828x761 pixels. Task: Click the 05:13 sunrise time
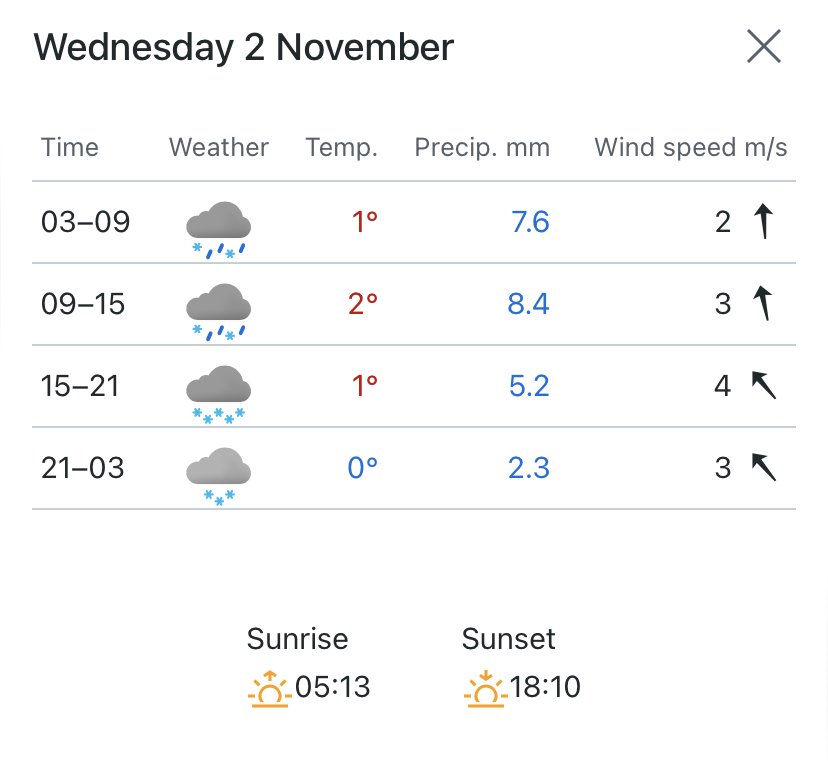[x=333, y=687]
